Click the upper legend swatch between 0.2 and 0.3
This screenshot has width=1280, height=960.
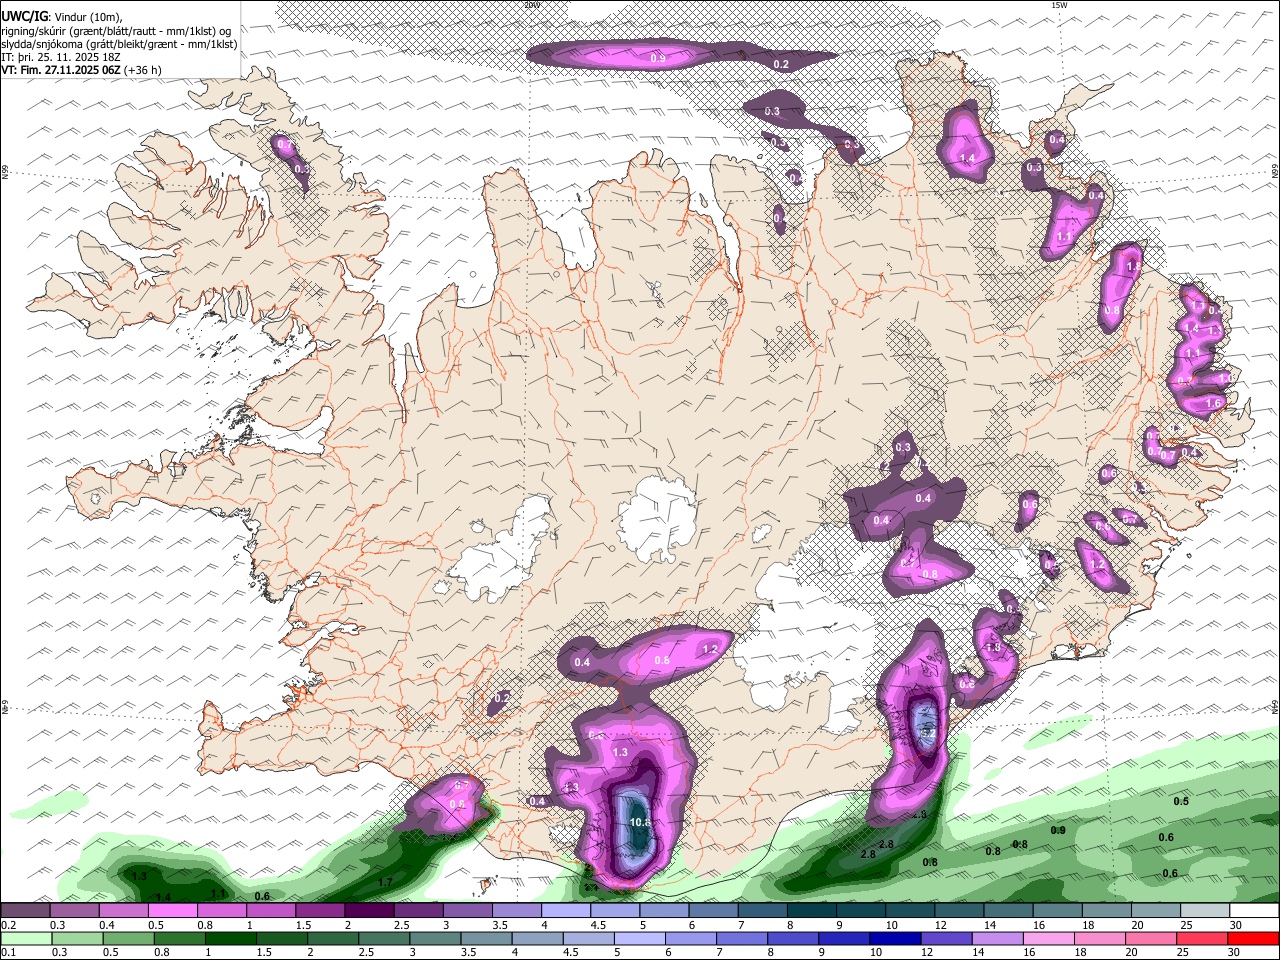coord(25,911)
